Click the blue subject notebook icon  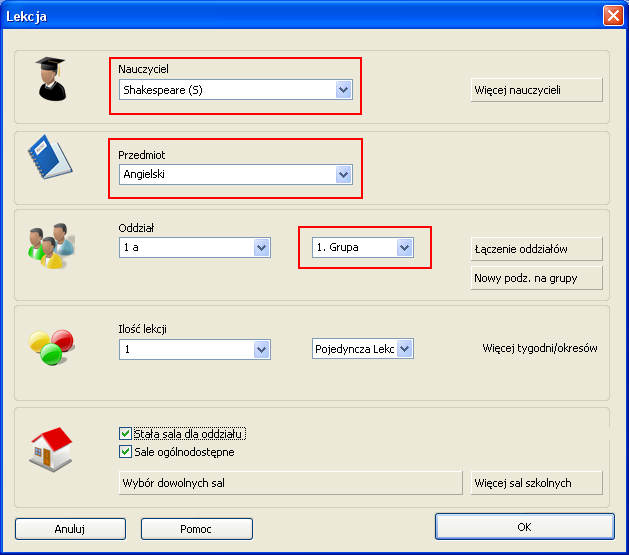tap(50, 157)
